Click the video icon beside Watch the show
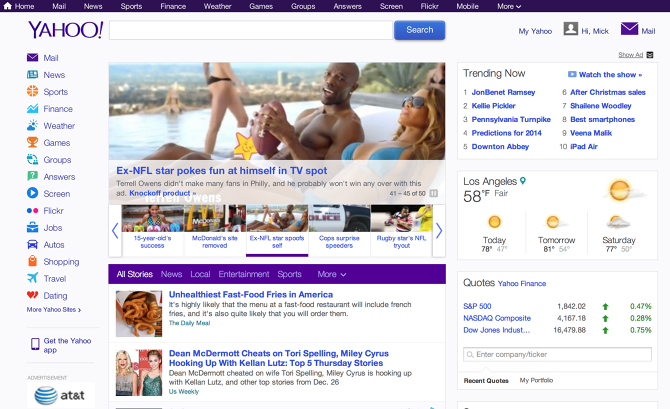Viewport: 670px width, 409px height. click(572, 74)
